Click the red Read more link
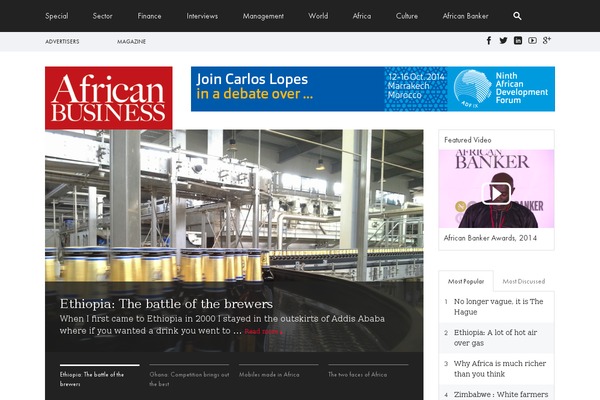 (263, 331)
